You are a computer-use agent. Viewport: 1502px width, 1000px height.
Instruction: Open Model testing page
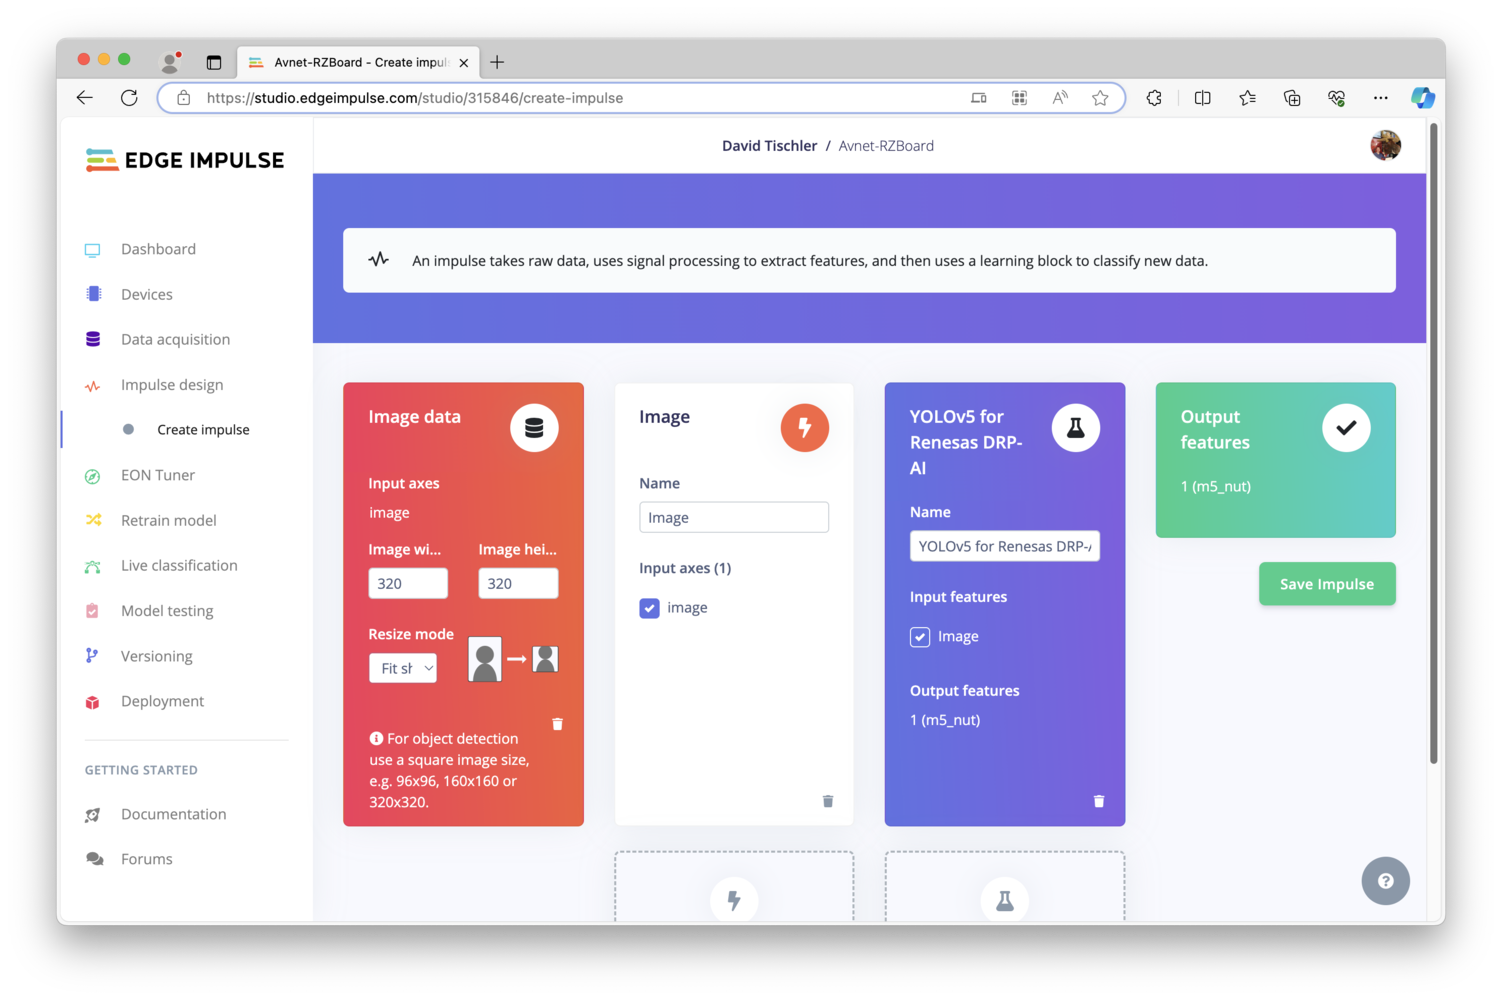coord(167,611)
